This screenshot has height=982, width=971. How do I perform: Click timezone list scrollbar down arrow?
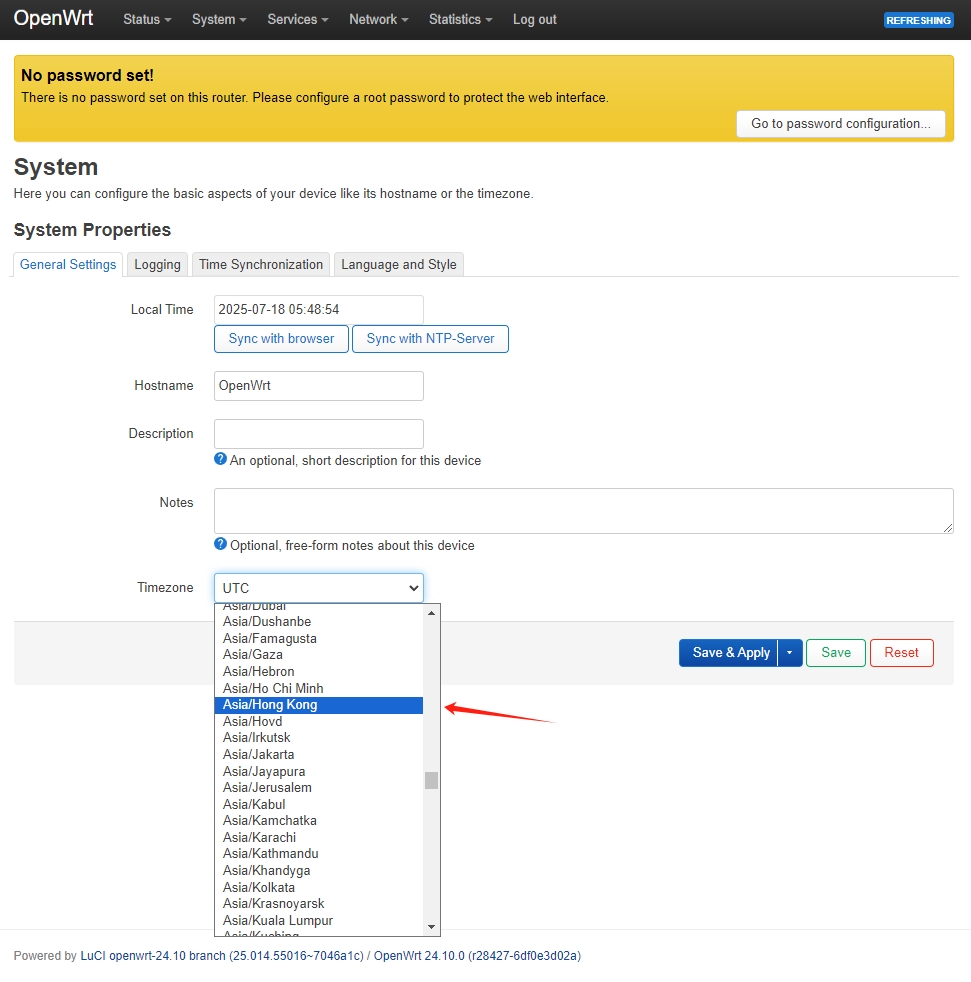click(x=431, y=927)
